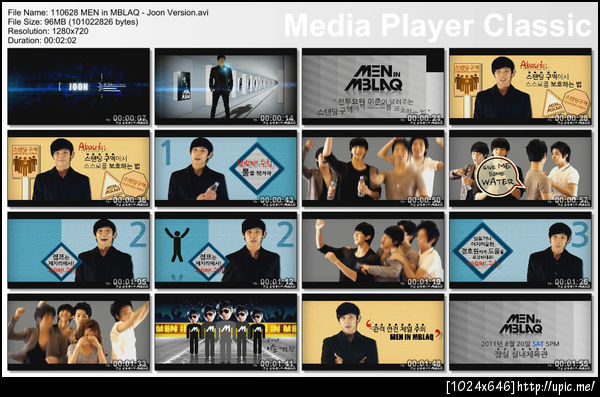Click the 'Resolution: 1280x720' text
The image size is (600, 397).
coord(48,31)
